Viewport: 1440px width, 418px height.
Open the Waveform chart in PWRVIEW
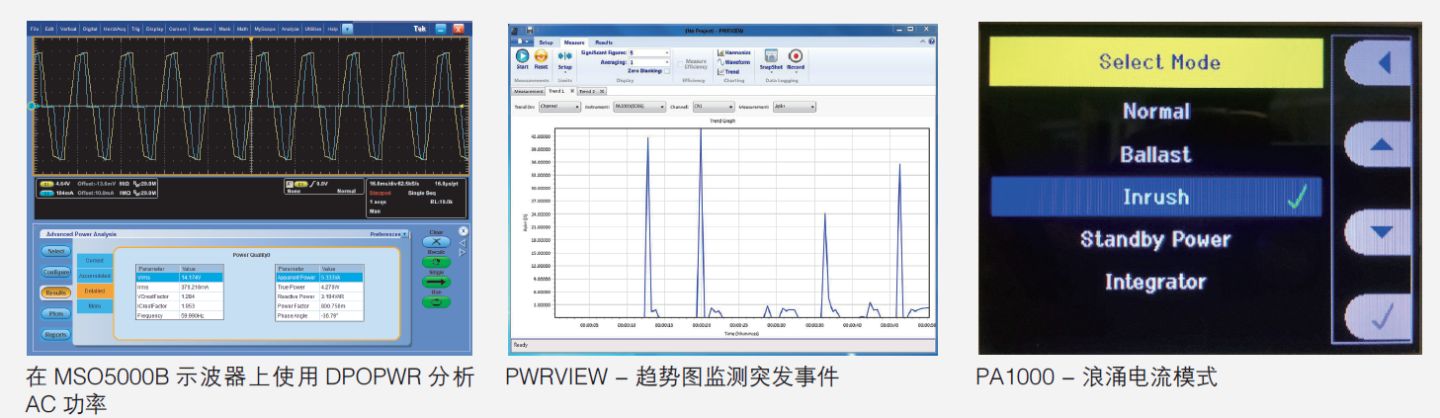click(x=733, y=62)
